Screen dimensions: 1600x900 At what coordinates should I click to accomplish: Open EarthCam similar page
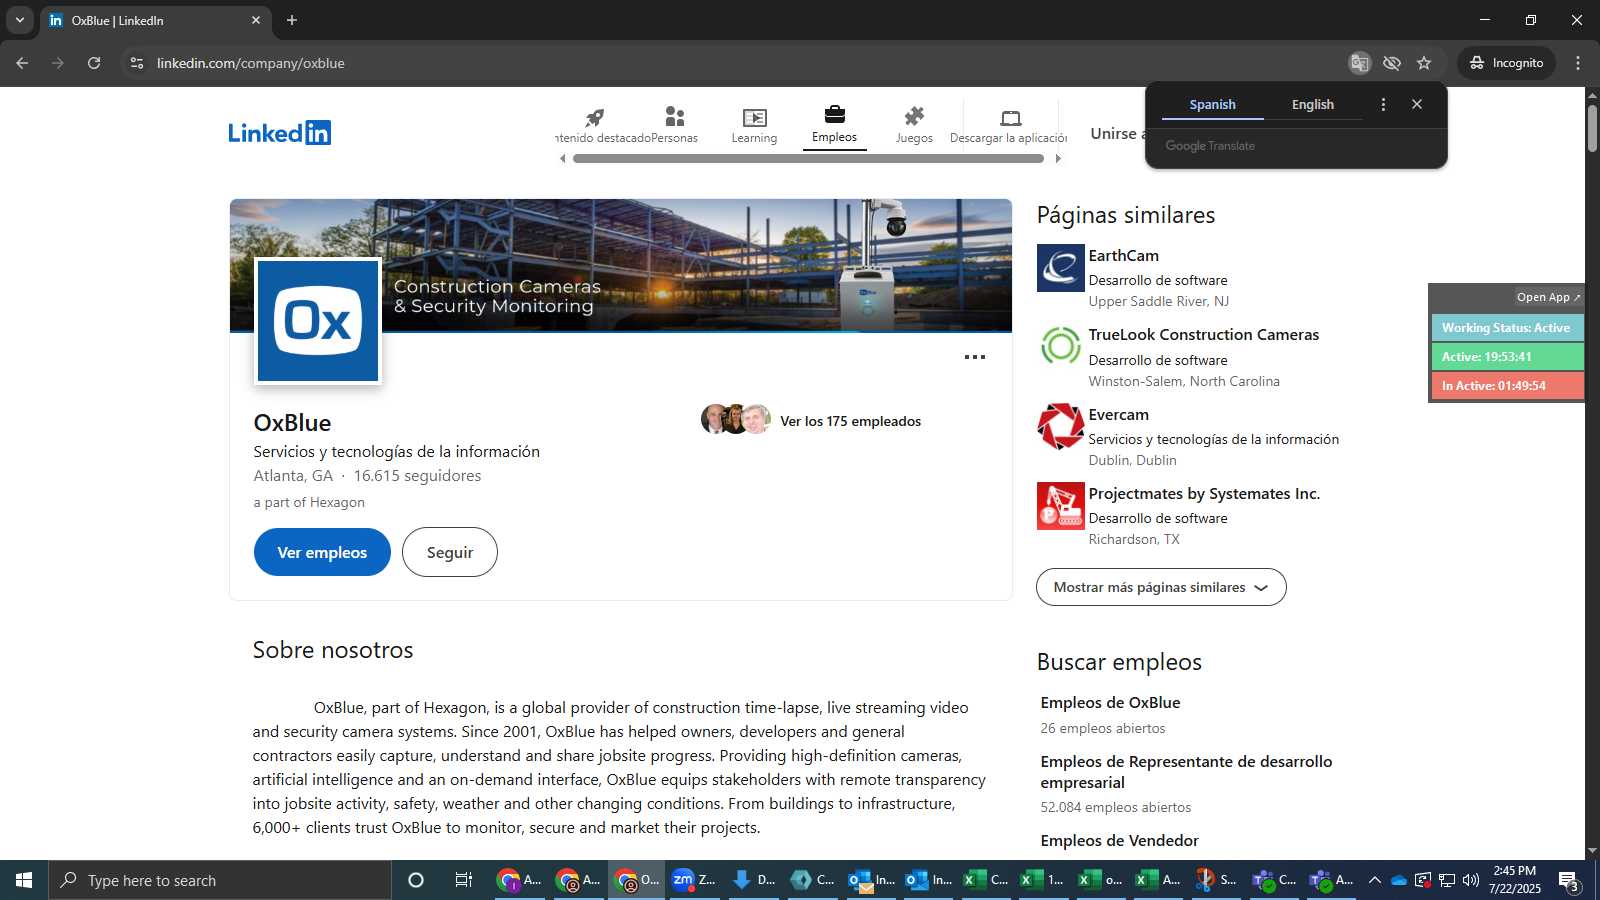tap(1124, 256)
